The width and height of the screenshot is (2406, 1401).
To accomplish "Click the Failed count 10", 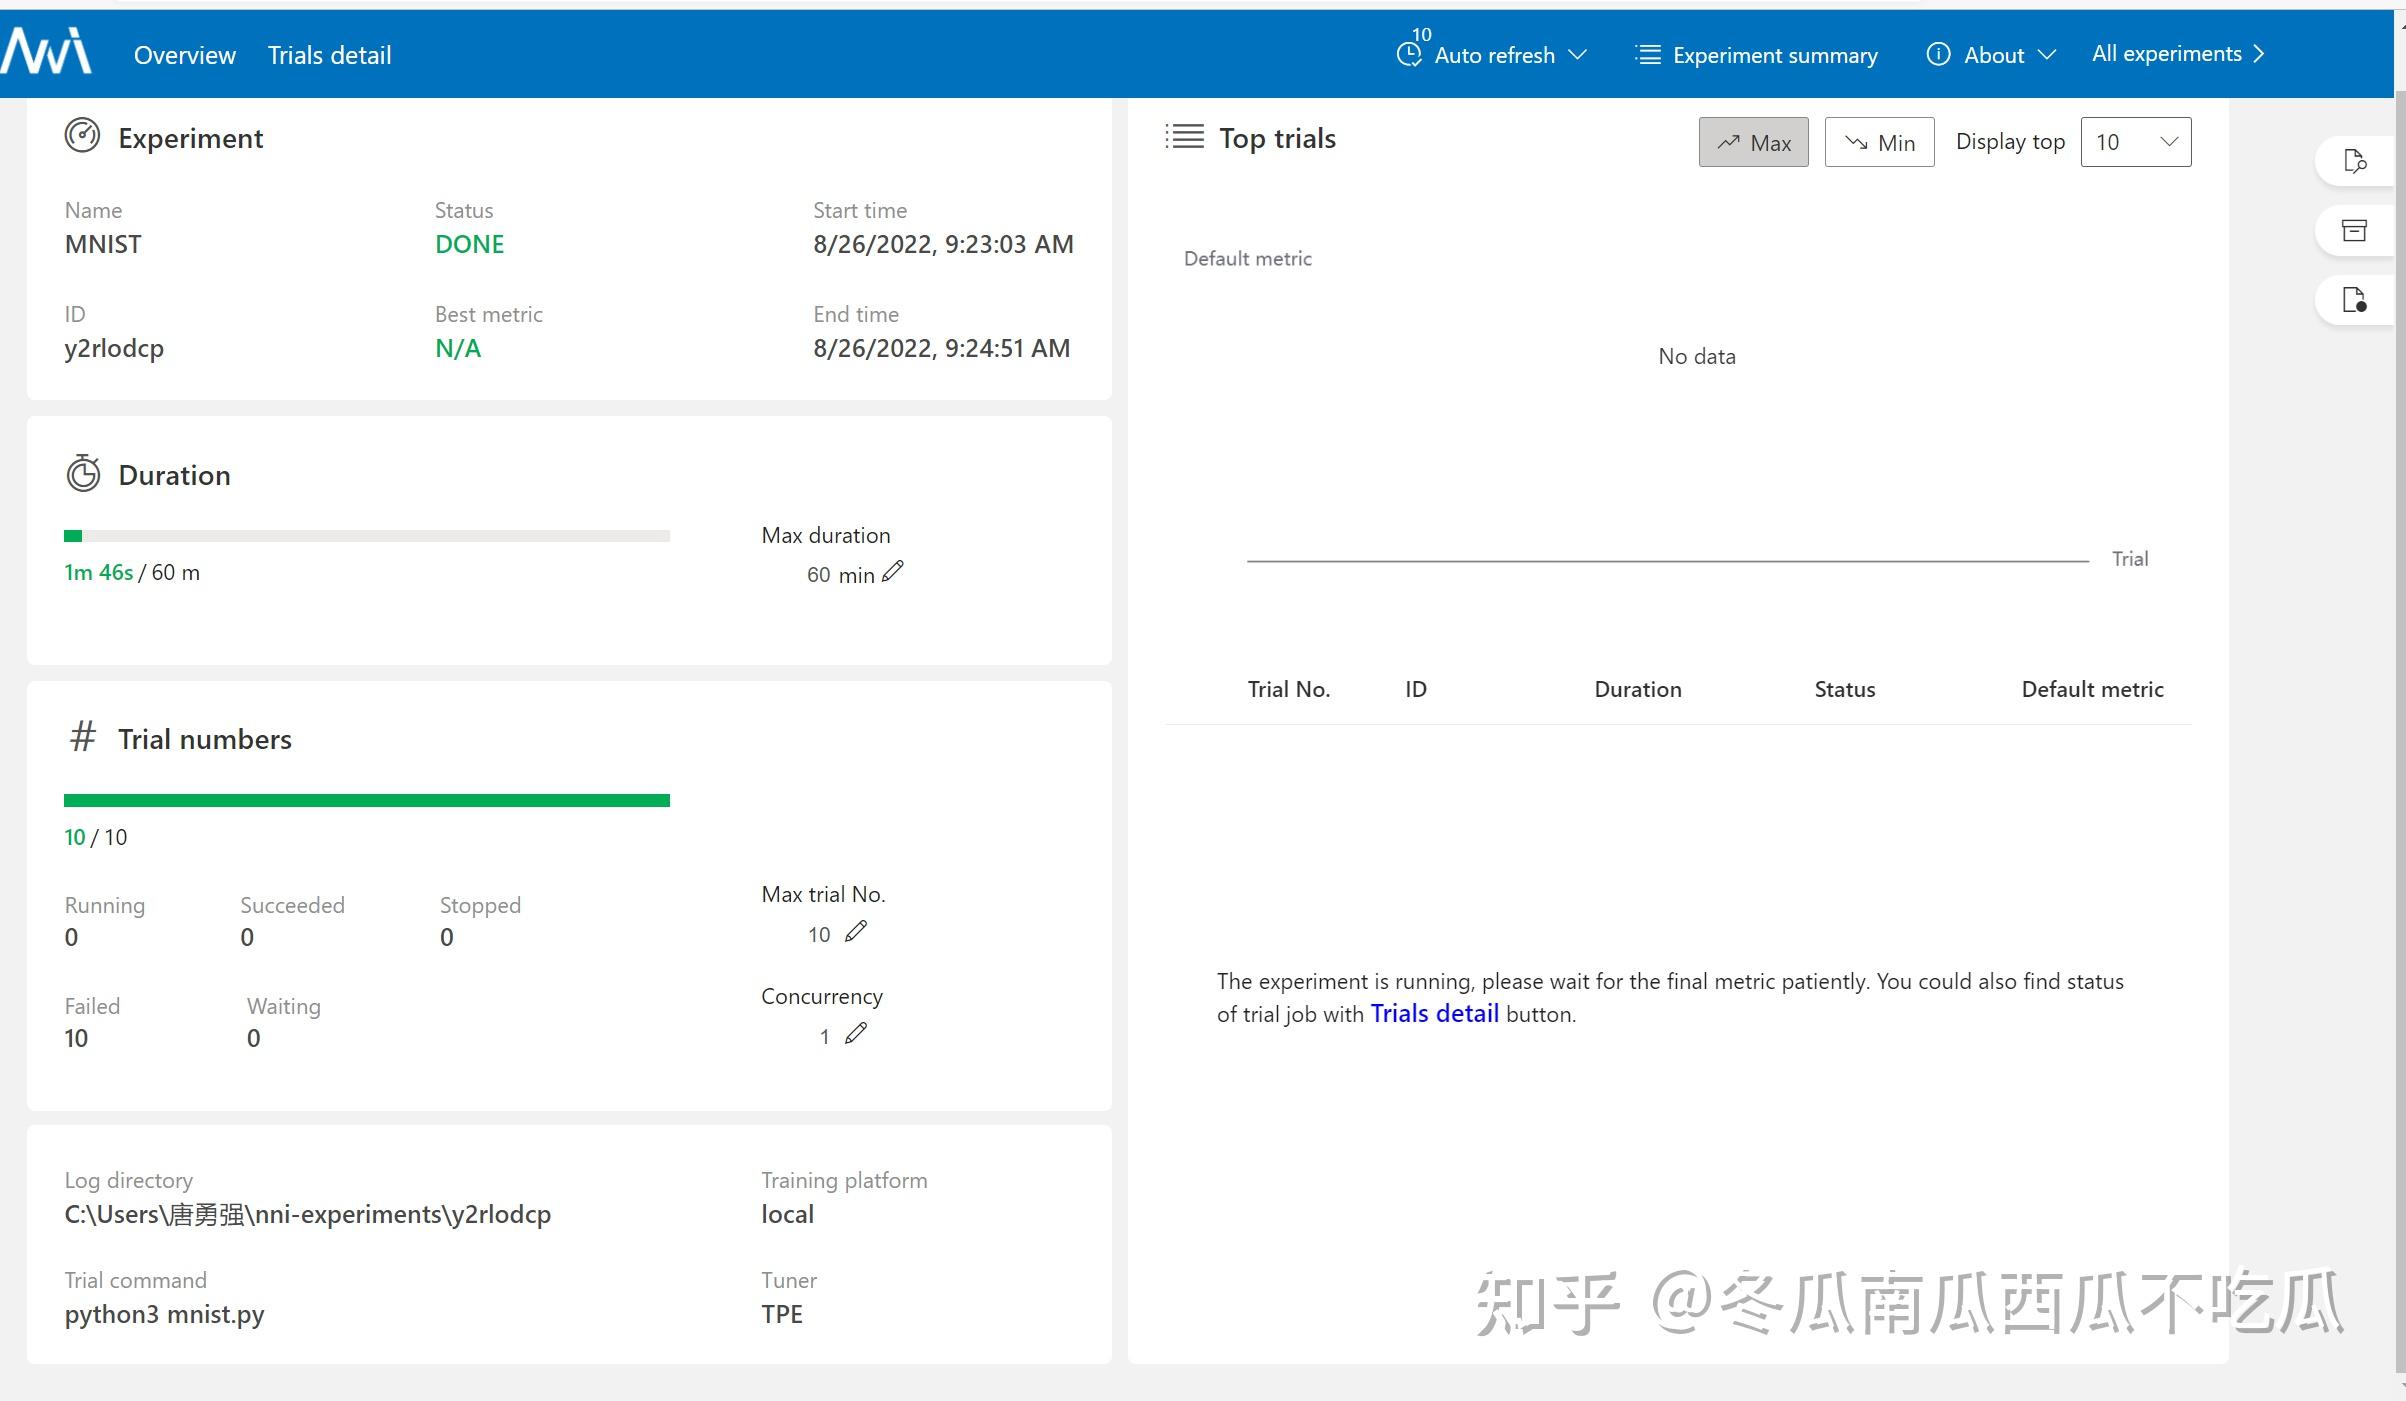I will [76, 1038].
